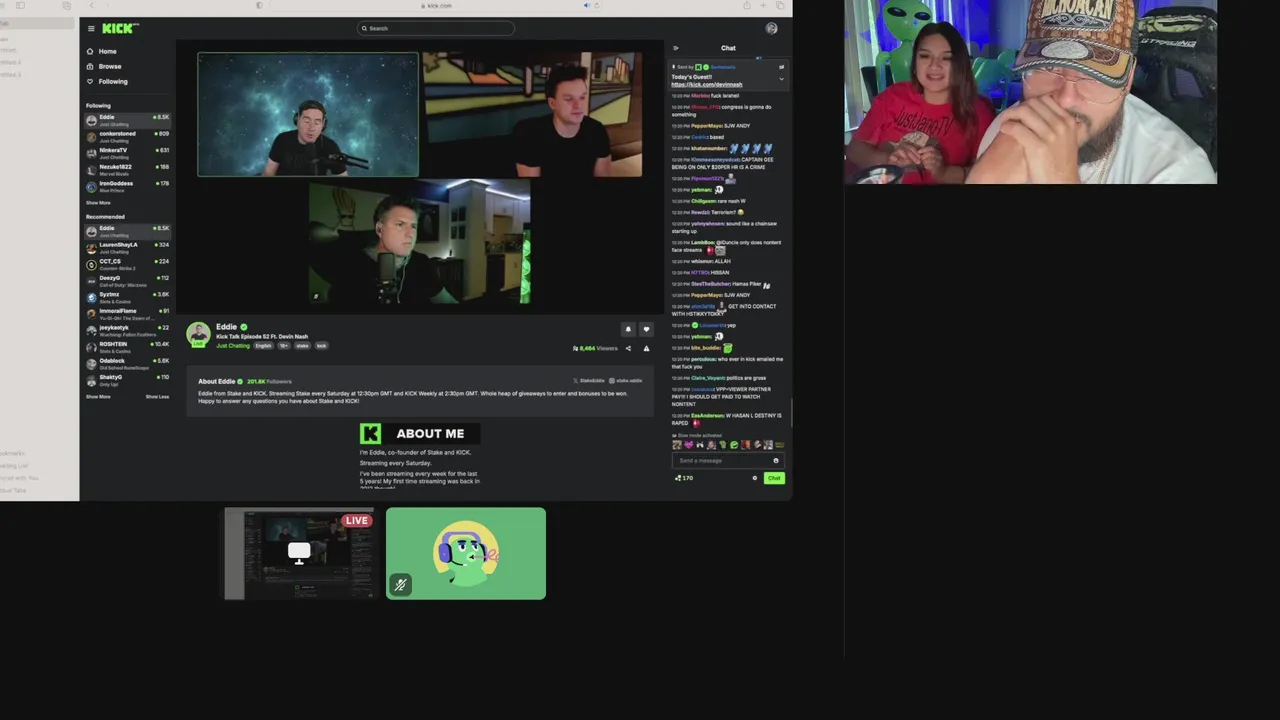The width and height of the screenshot is (1280, 720).
Task: Collapse Recommended list with Show Less
Action: click(x=157, y=397)
